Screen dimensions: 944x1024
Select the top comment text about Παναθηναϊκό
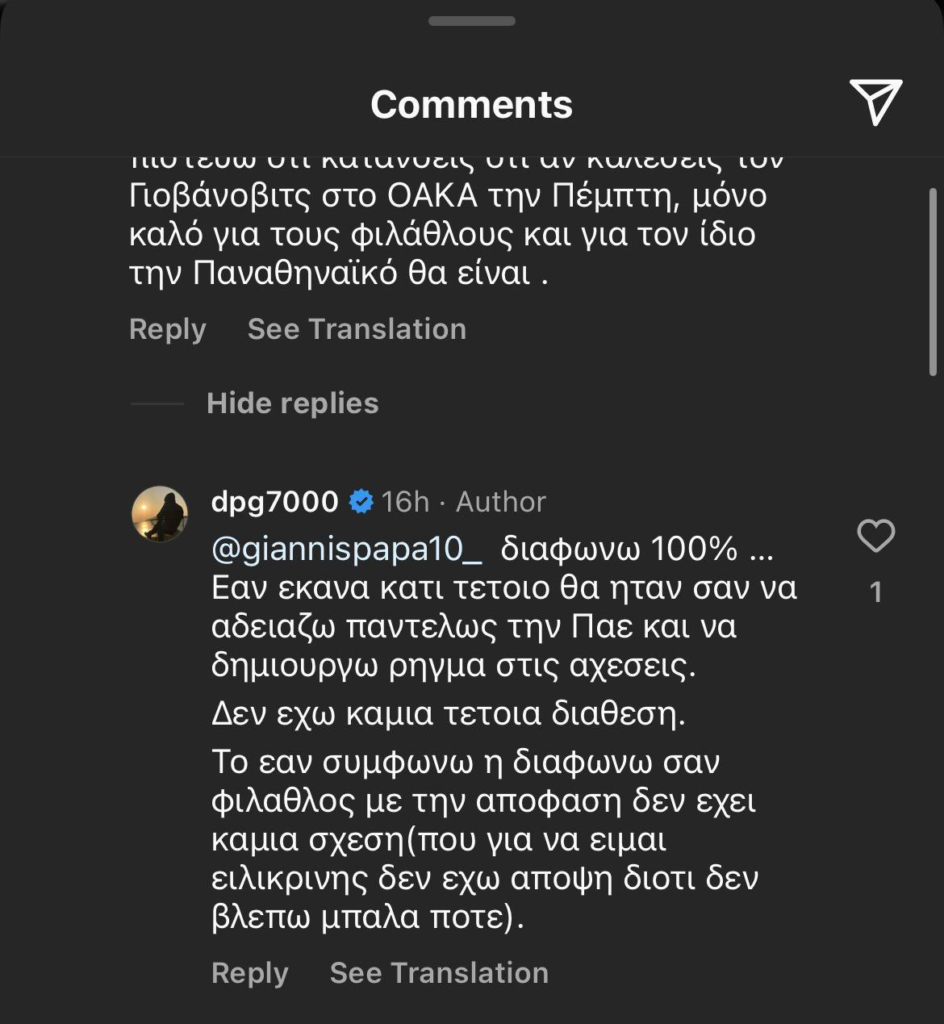(440, 236)
